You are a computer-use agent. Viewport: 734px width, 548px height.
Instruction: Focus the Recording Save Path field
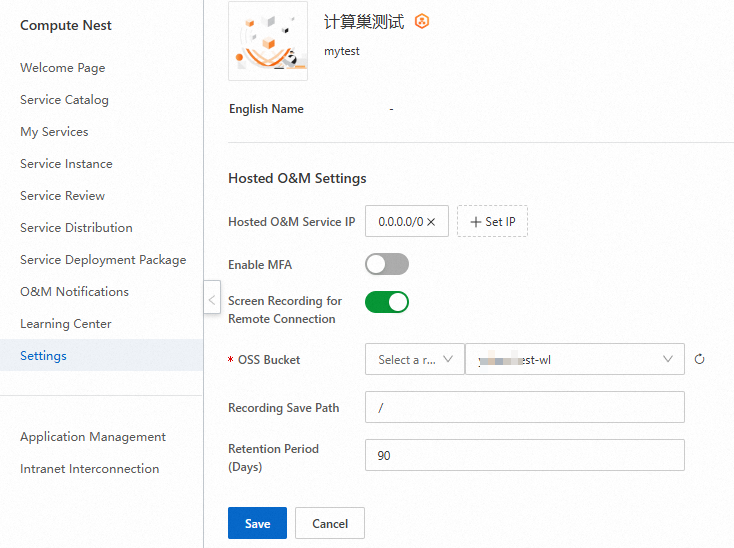[524, 407]
